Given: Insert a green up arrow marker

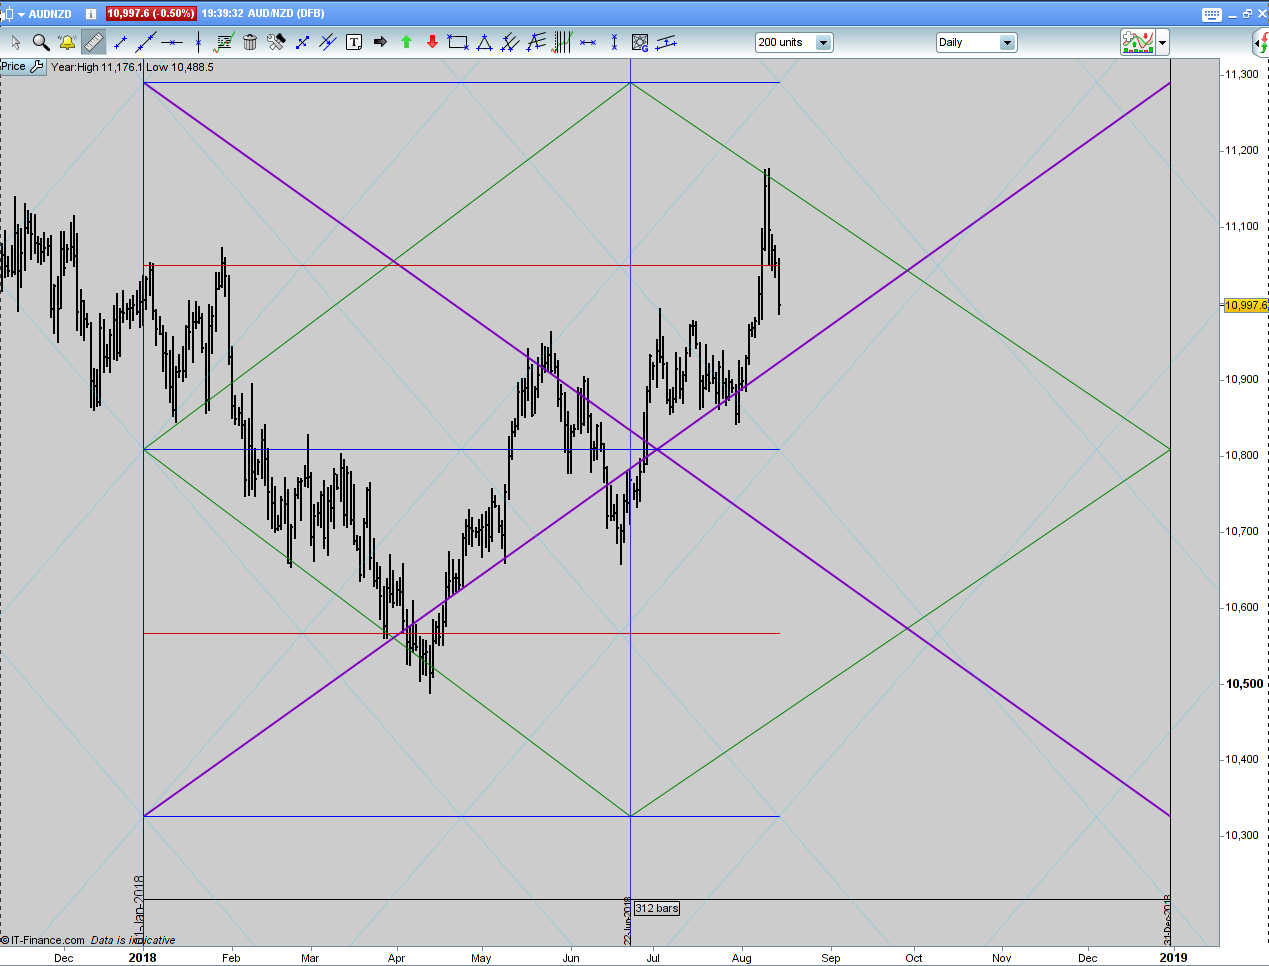Looking at the screenshot, I should pos(406,42).
